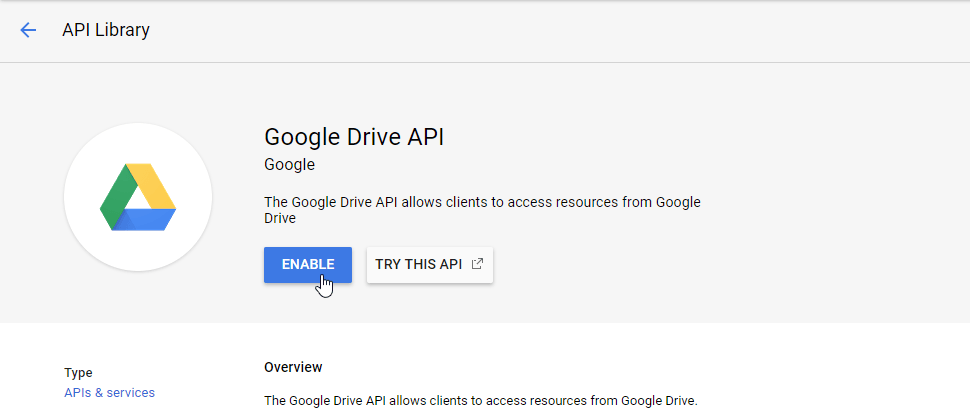970x411 pixels.
Task: Click the API Library page title
Action: tap(106, 30)
